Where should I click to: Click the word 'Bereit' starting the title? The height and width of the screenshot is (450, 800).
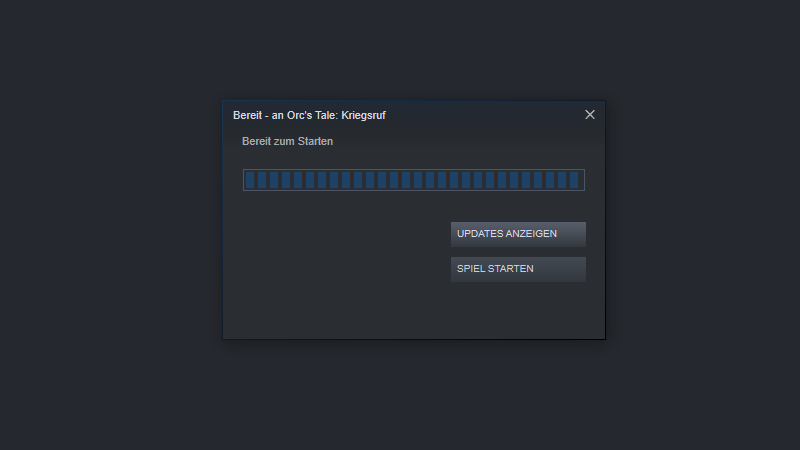[x=247, y=115]
